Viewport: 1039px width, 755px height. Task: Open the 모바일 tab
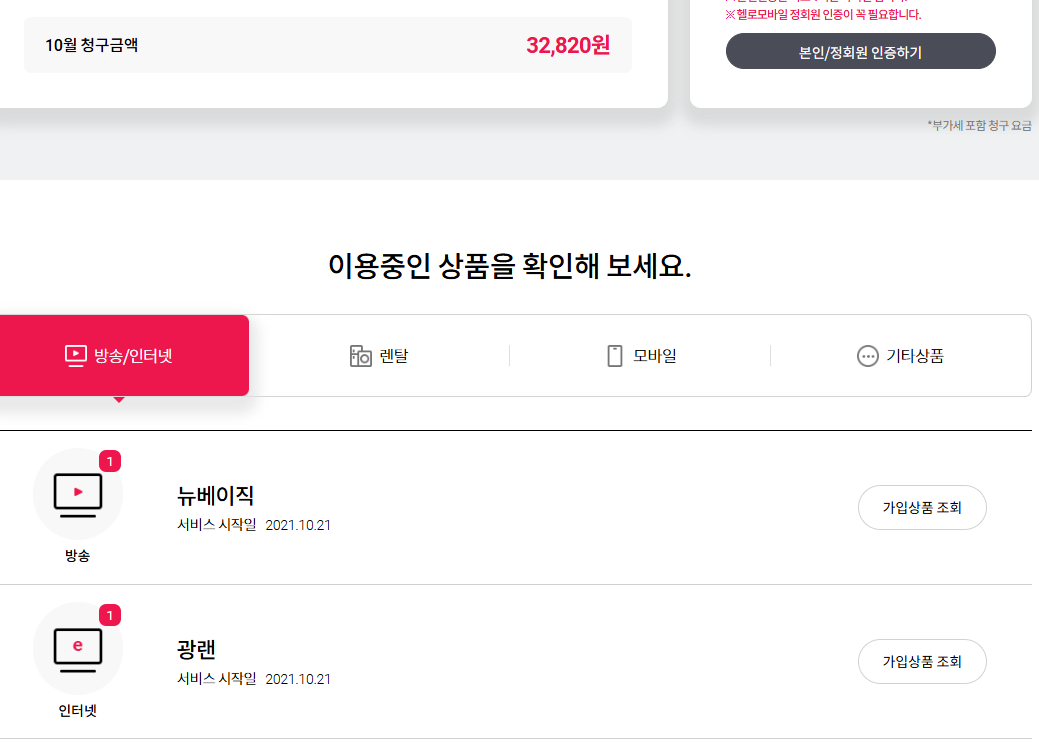click(640, 356)
